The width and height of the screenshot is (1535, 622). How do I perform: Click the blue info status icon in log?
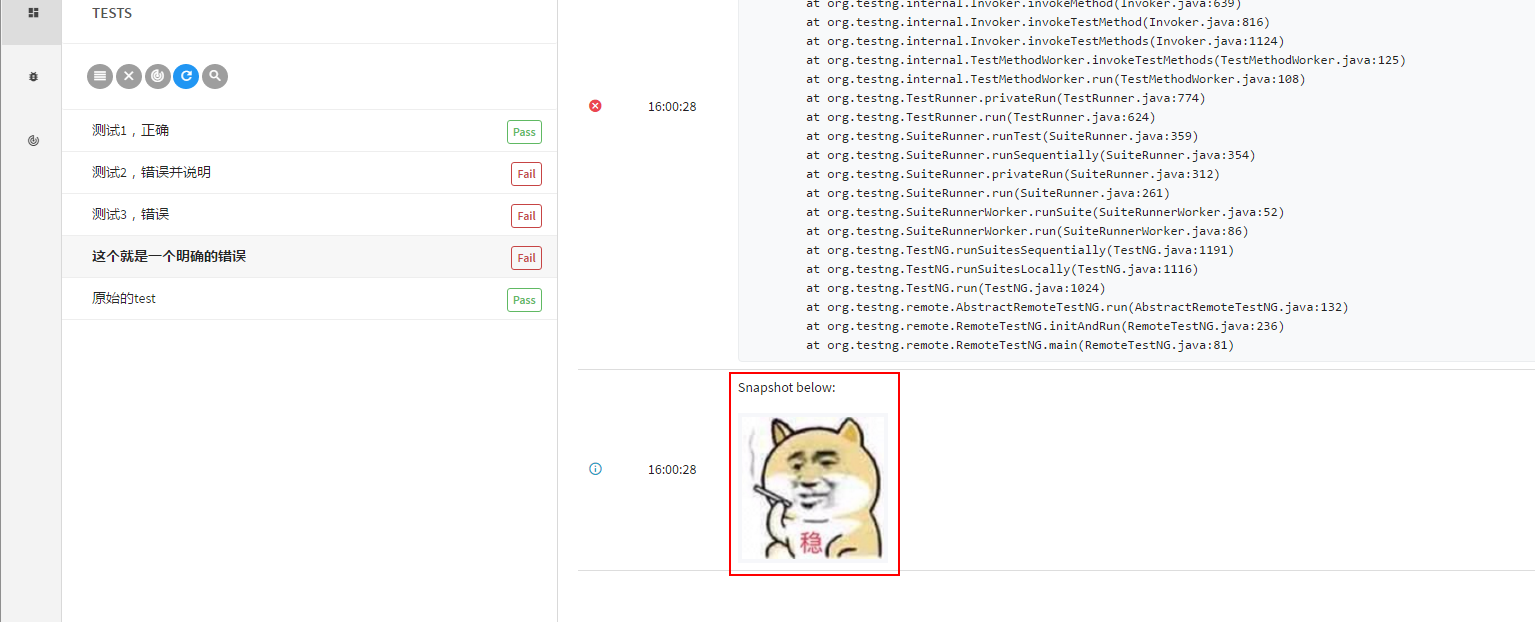tap(596, 469)
